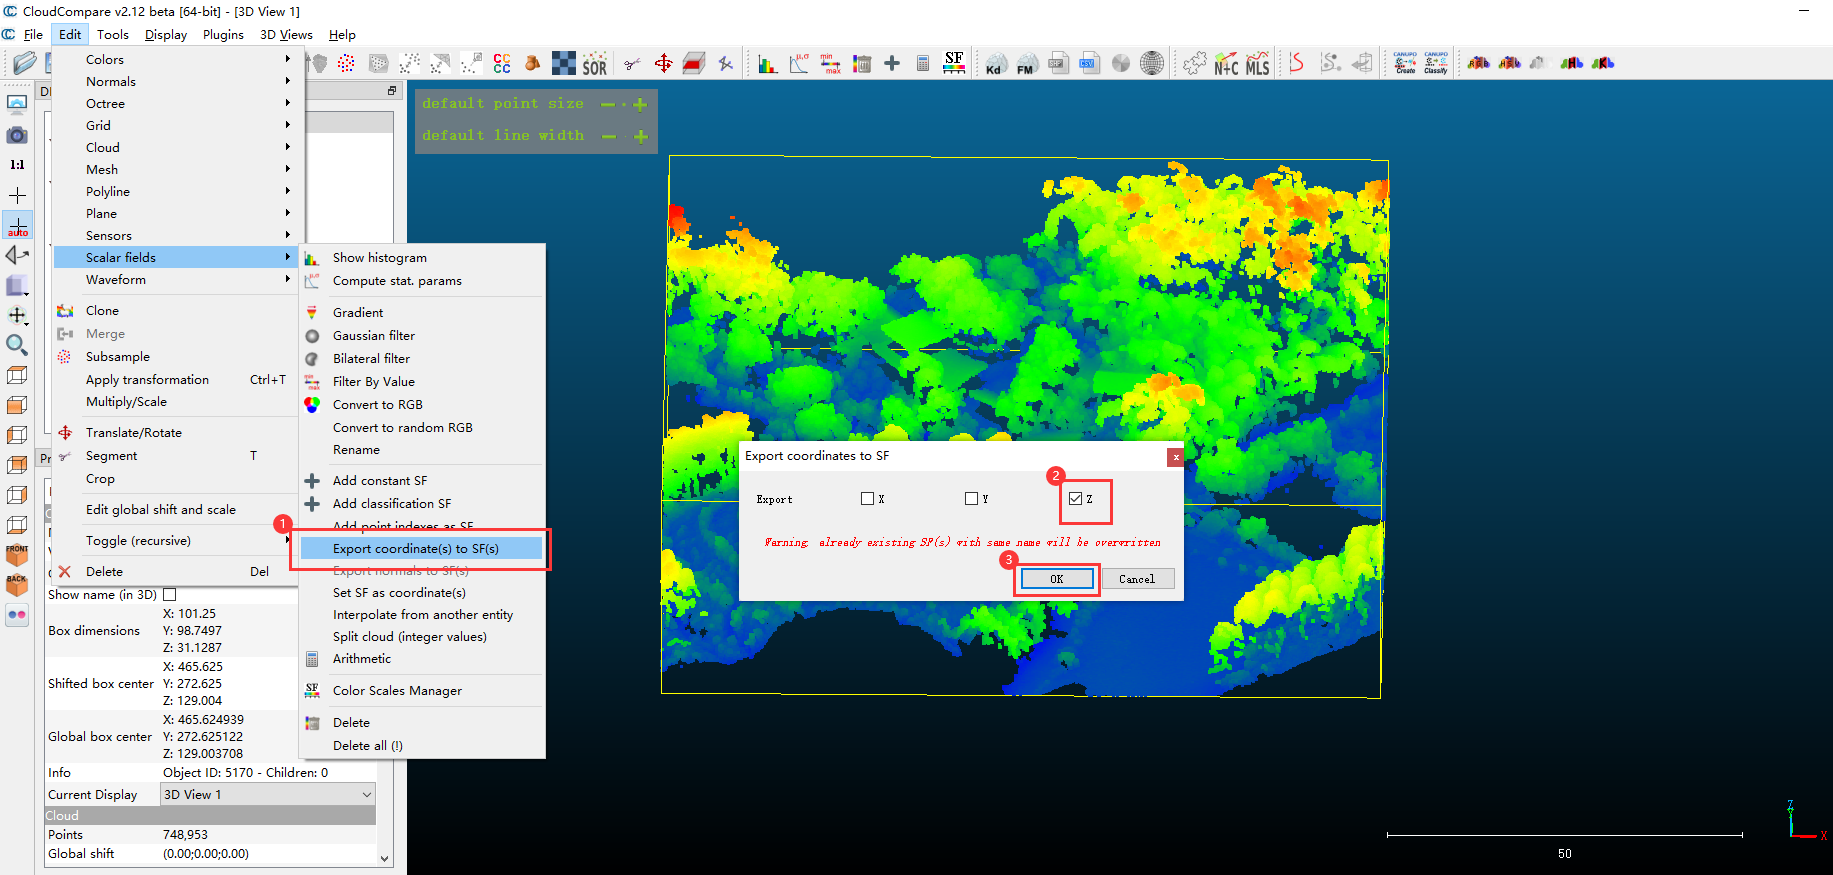Open the Current Display 3D View 1 dropdown
Screen dimensions: 1833x875
click(268, 794)
